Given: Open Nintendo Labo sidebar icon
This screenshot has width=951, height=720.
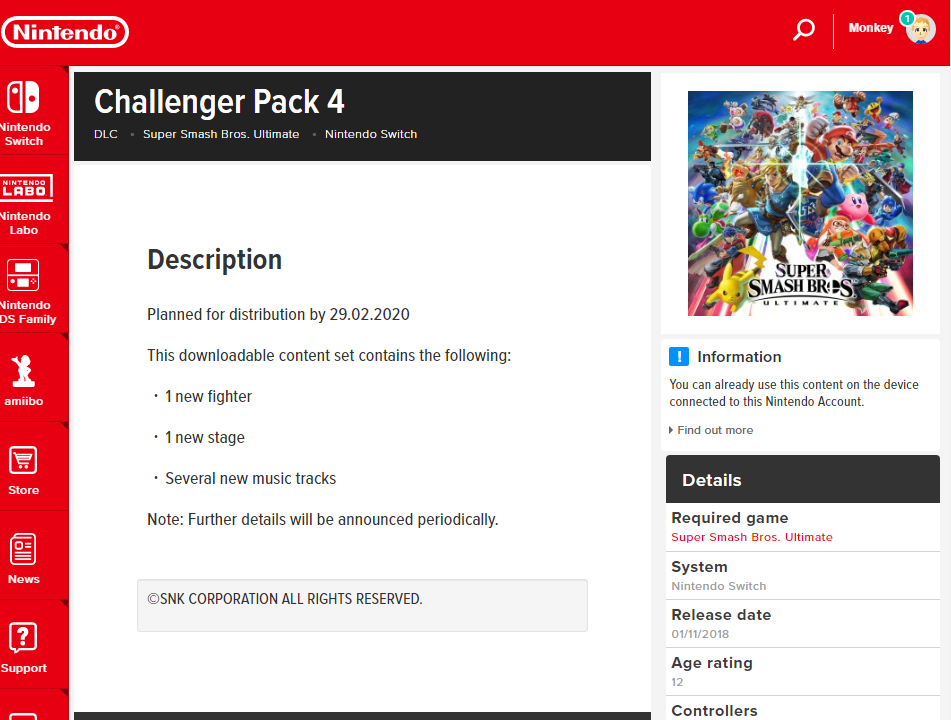Looking at the screenshot, I should click(x=26, y=187).
